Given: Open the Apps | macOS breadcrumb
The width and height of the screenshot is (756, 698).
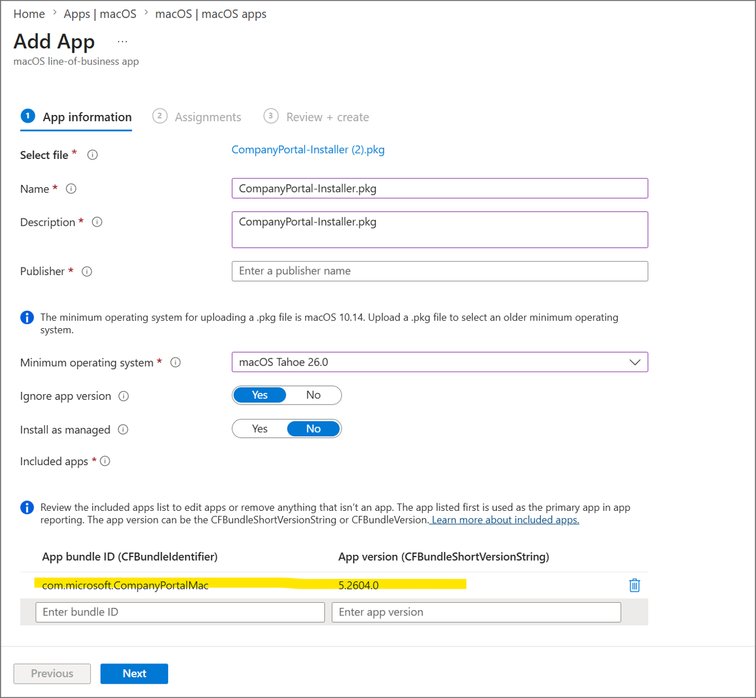Looking at the screenshot, I should coord(100,14).
